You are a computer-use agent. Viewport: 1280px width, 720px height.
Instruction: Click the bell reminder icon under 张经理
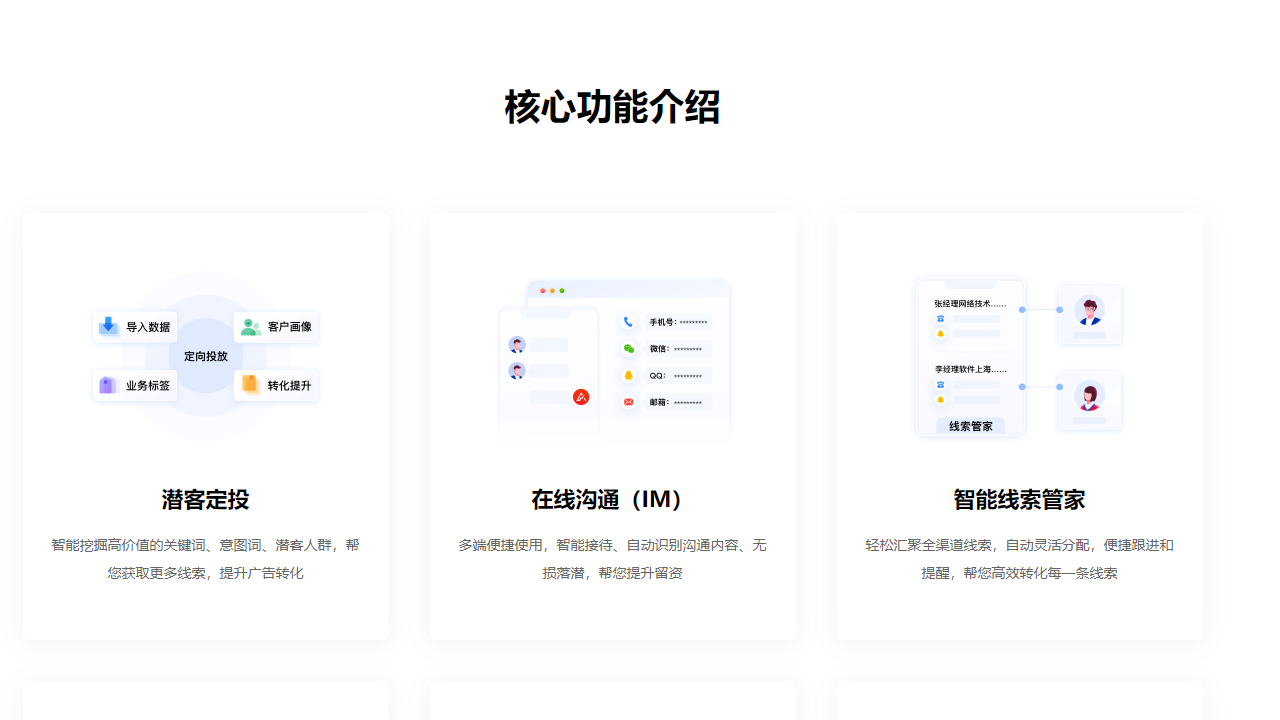pos(940,333)
